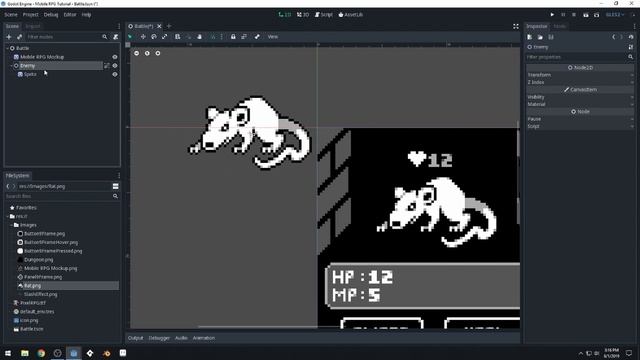The height and width of the screenshot is (360, 640).
Task: Click the FileSystem split-view toggle icon
Action: 116,186
